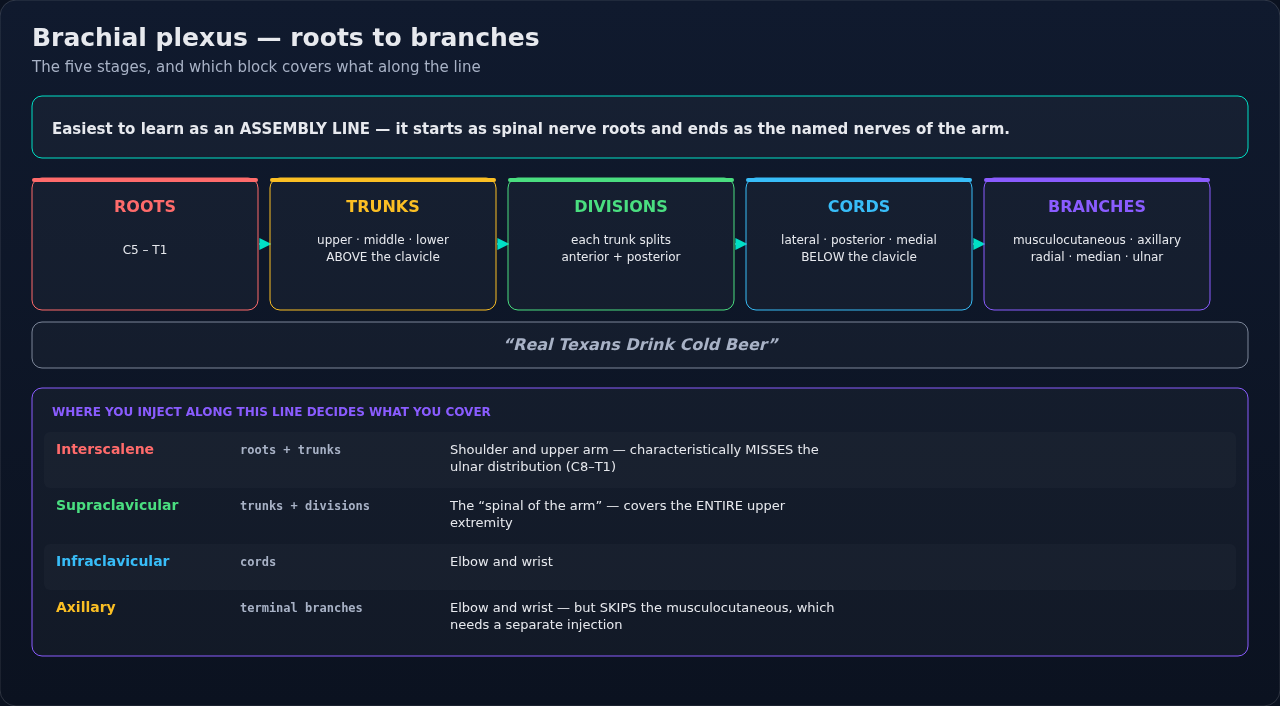Click the arrow between DIVISIONS and CORDS
This screenshot has height=706, width=1280.
point(741,244)
